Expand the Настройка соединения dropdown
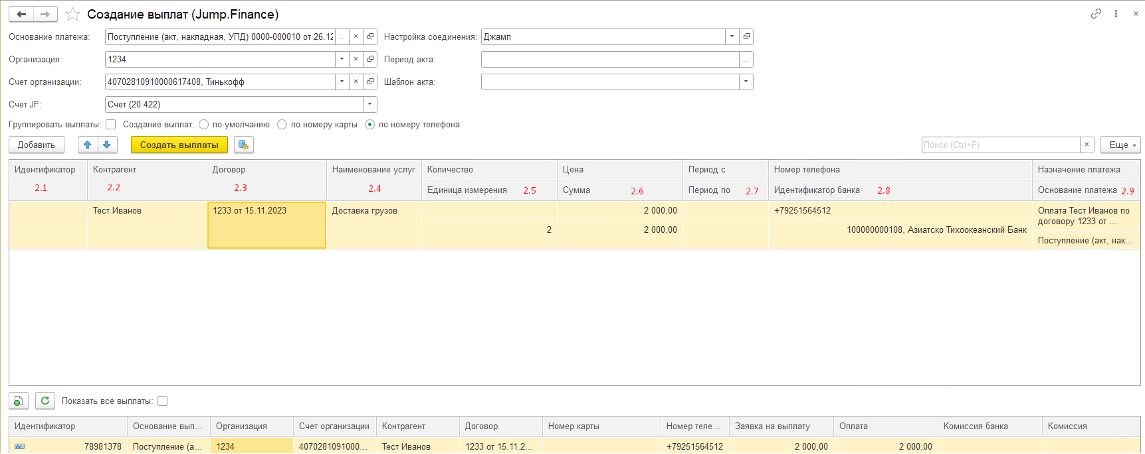The width and height of the screenshot is (1145, 454). pyautogui.click(x=731, y=36)
